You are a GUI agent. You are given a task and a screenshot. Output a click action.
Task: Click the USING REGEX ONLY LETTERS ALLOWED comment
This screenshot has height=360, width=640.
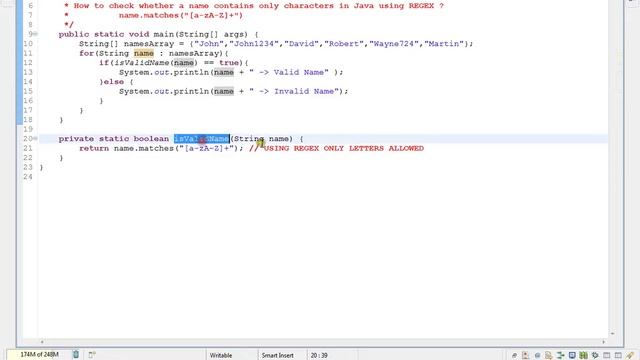(x=336, y=148)
